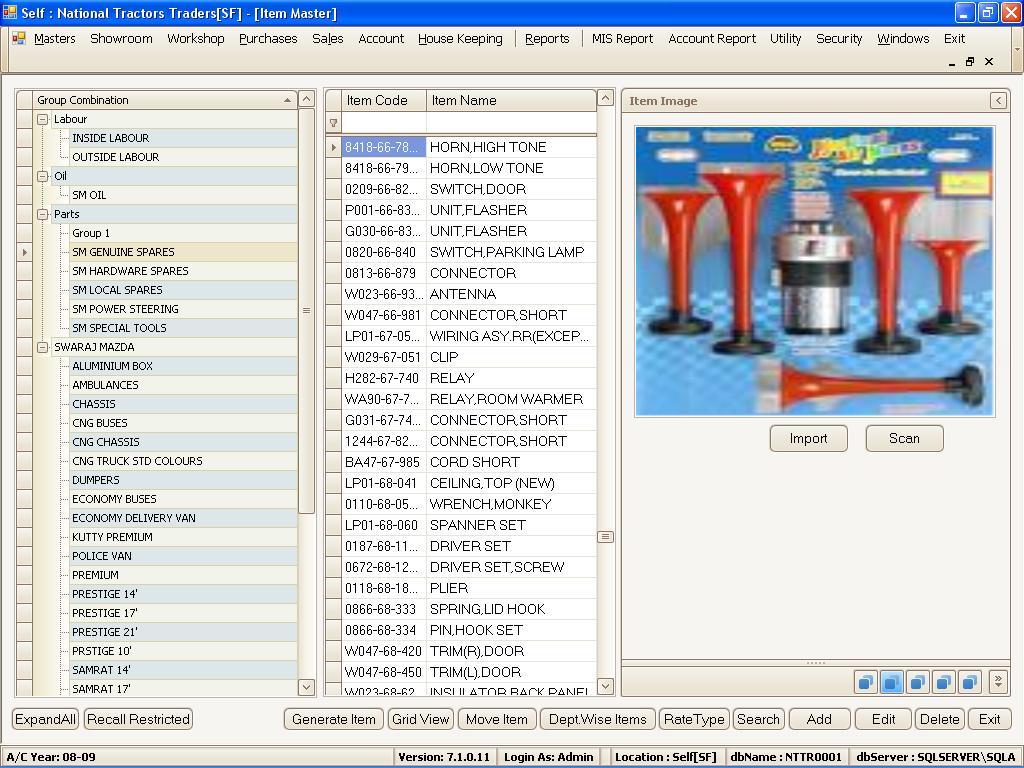Click the last blue panel icon before the chevron
1024x768 pixels.
point(969,682)
